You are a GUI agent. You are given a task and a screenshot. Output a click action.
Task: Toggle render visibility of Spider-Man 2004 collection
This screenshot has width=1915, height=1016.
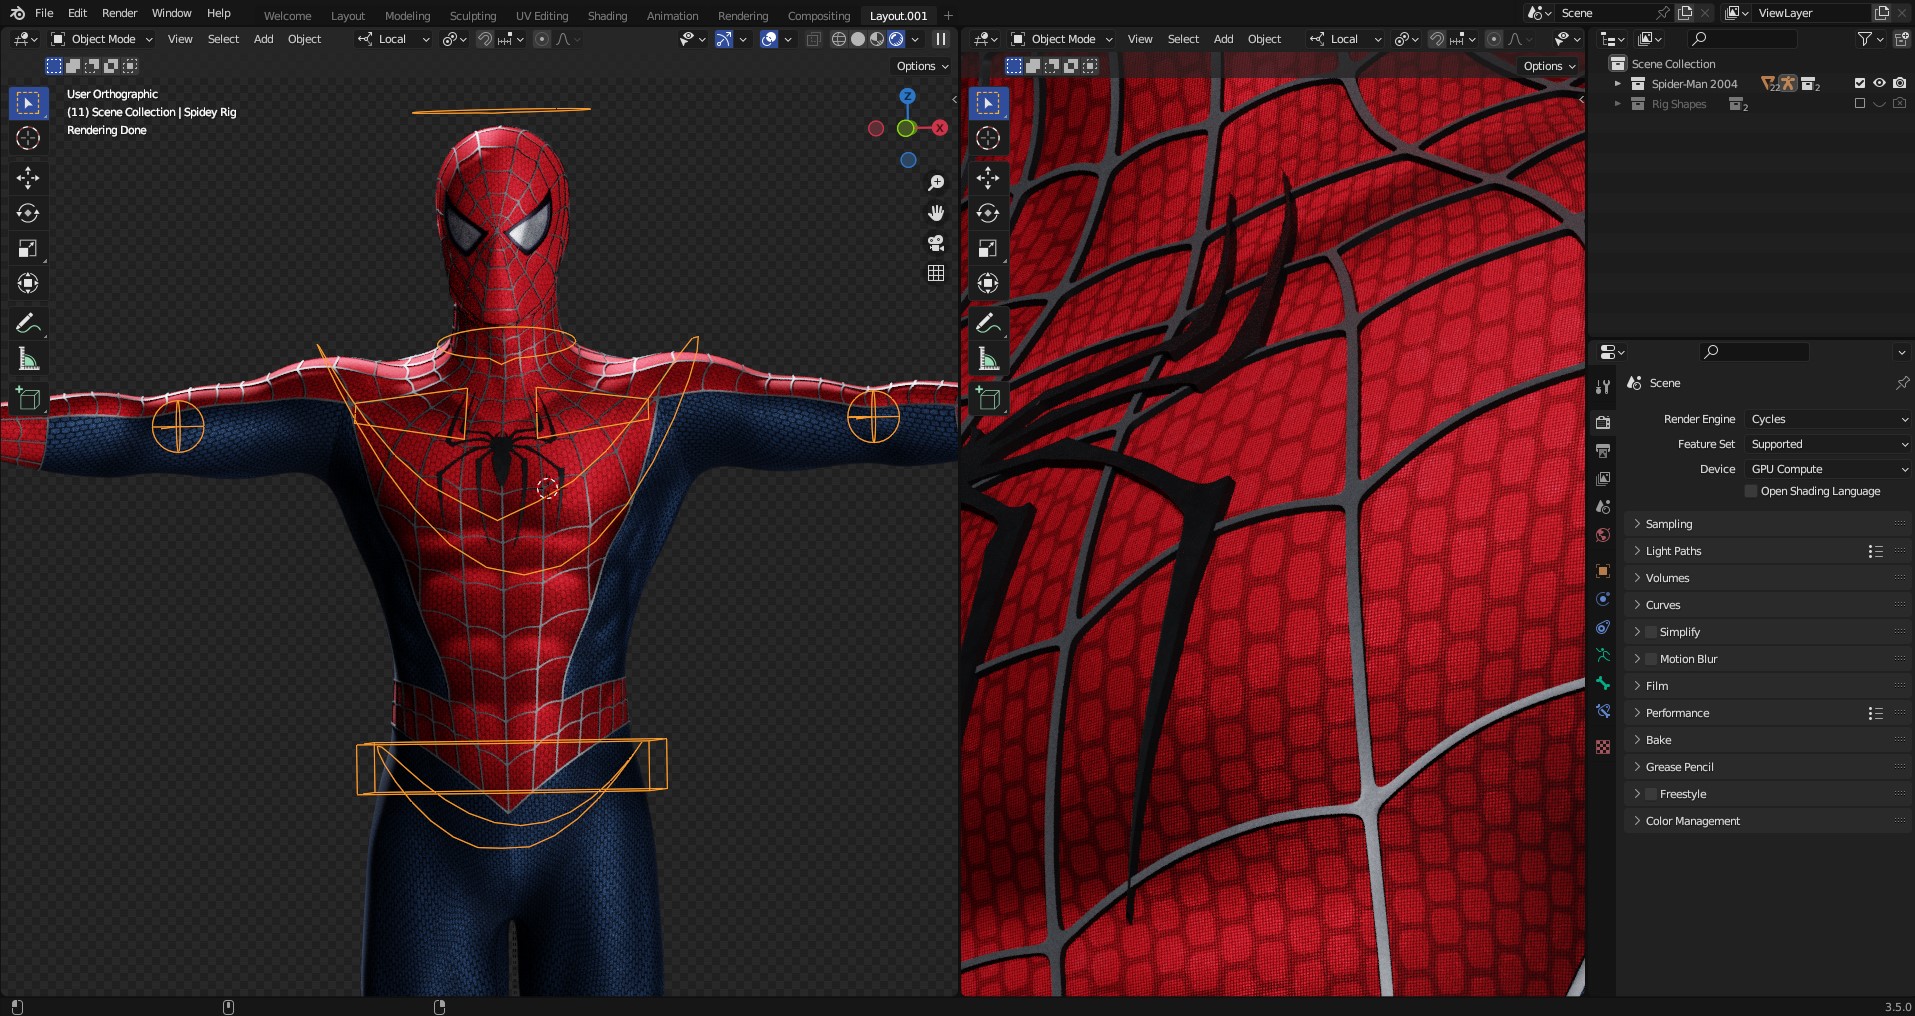click(1900, 83)
